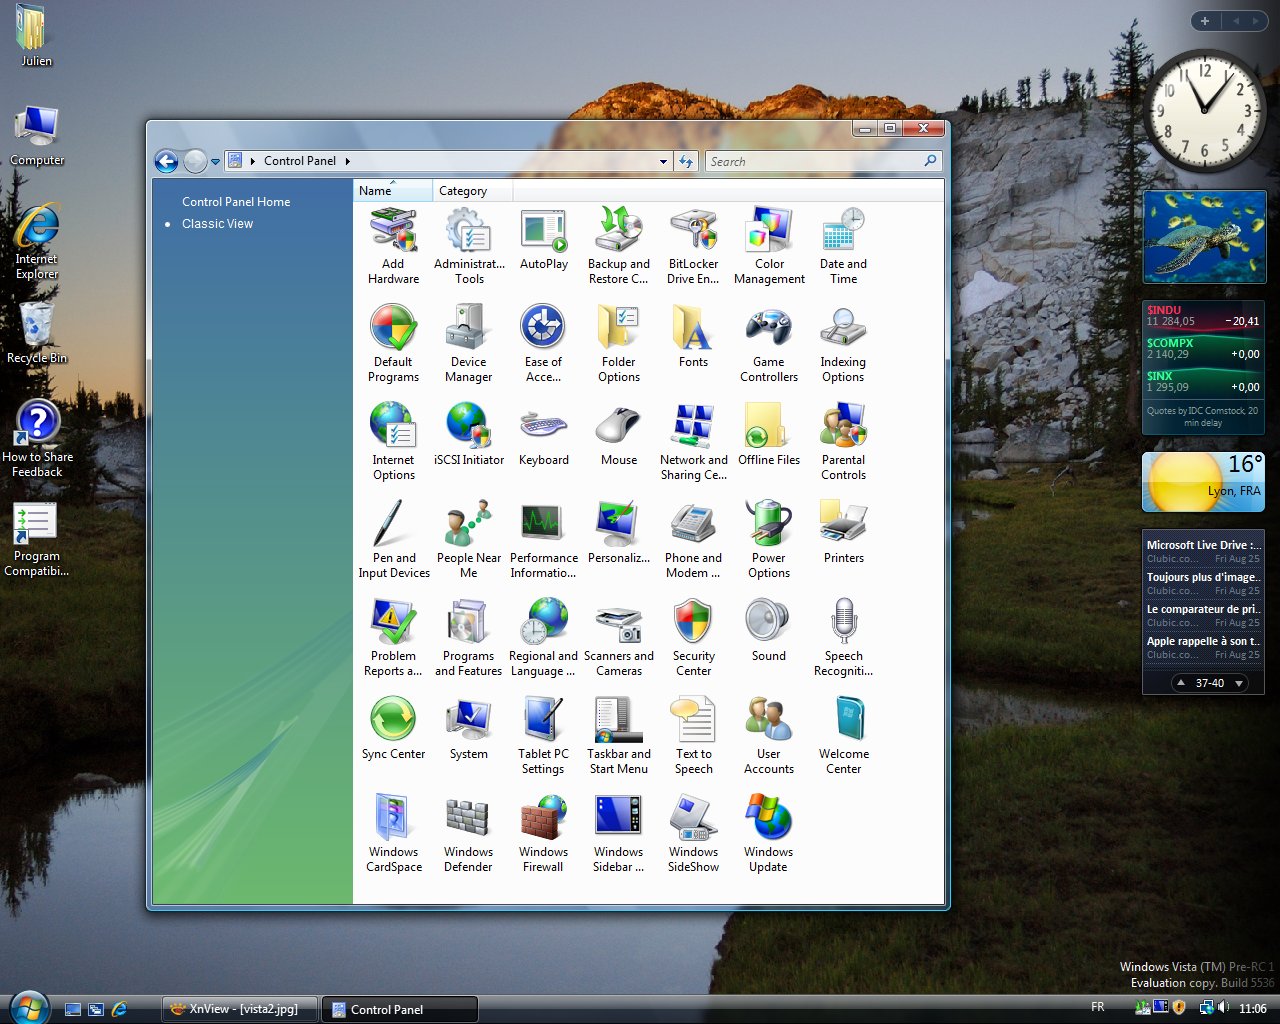Open Date and Time settings

843,246
